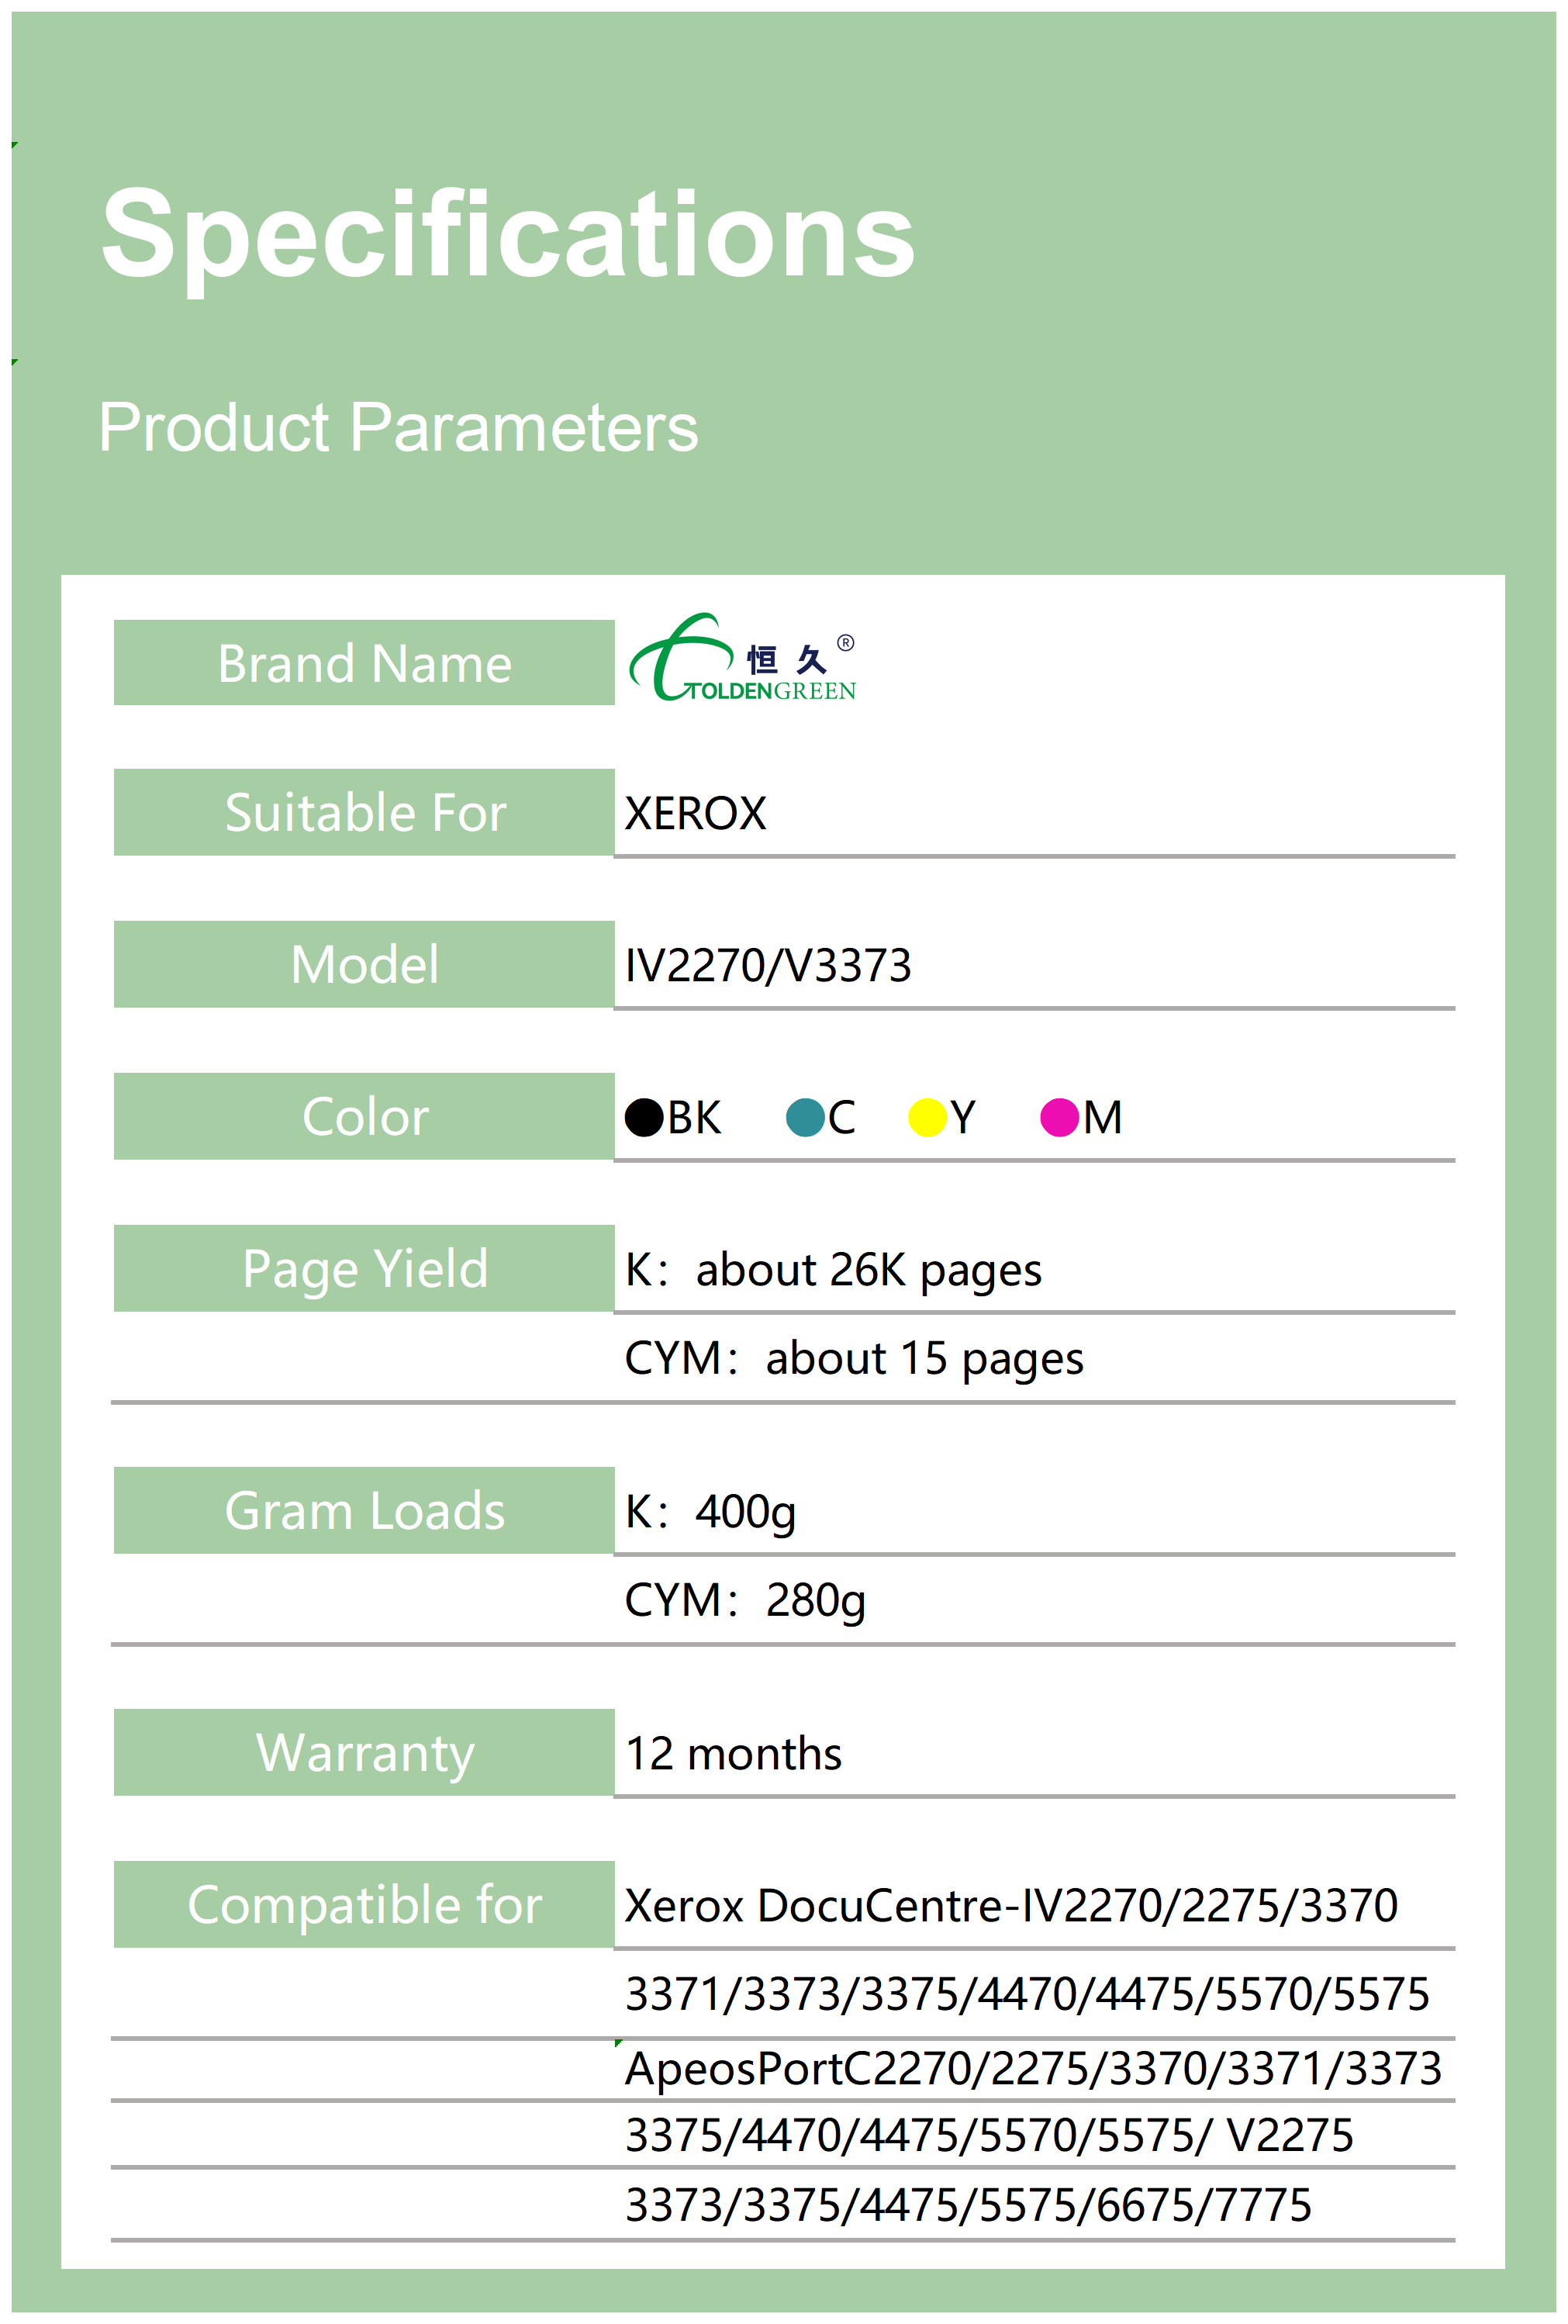
Task: Click the Suitable For label
Action: coord(364,812)
